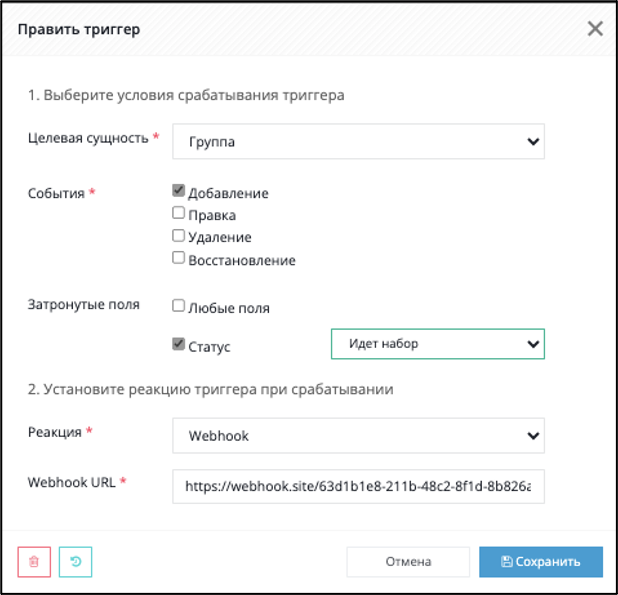The width and height of the screenshot is (618, 595).
Task: Click the red trash delete icon
Action: pos(34,562)
